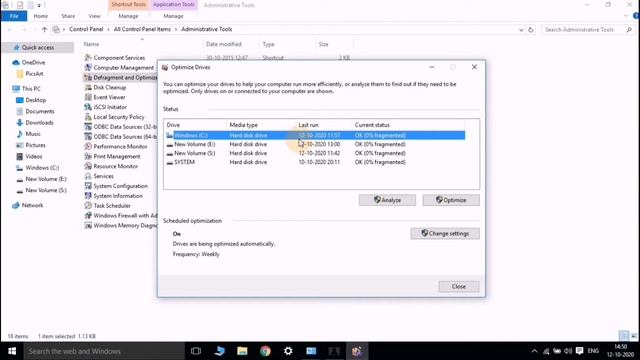
Task: Refresh the Administrative Tools folder
Action: [531, 30]
